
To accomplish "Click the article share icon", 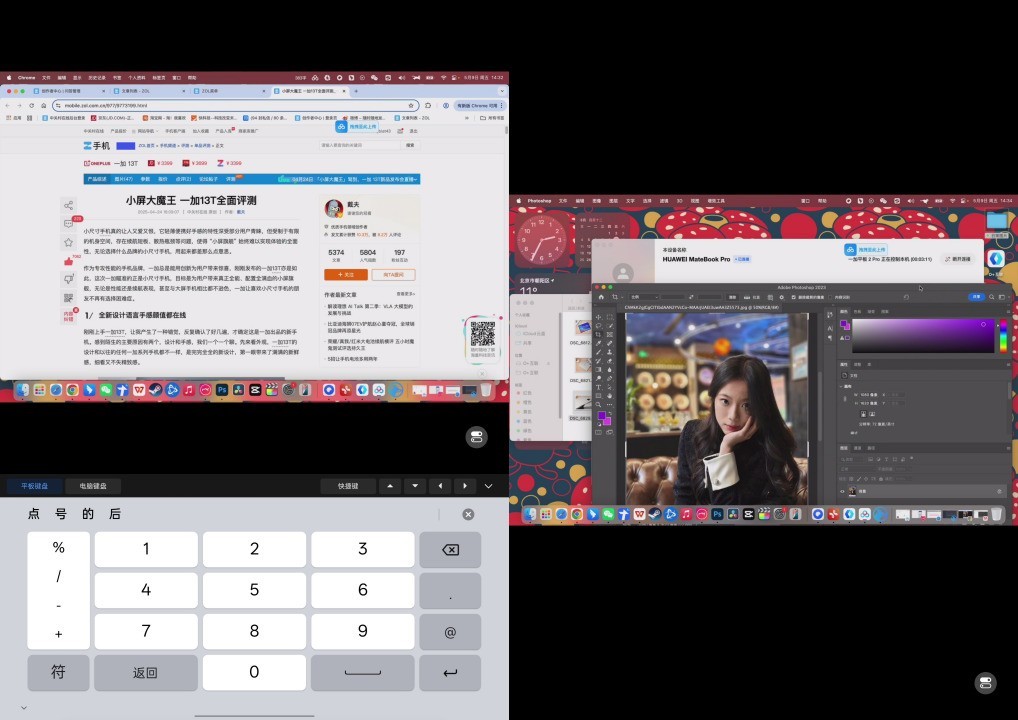I will [68, 206].
